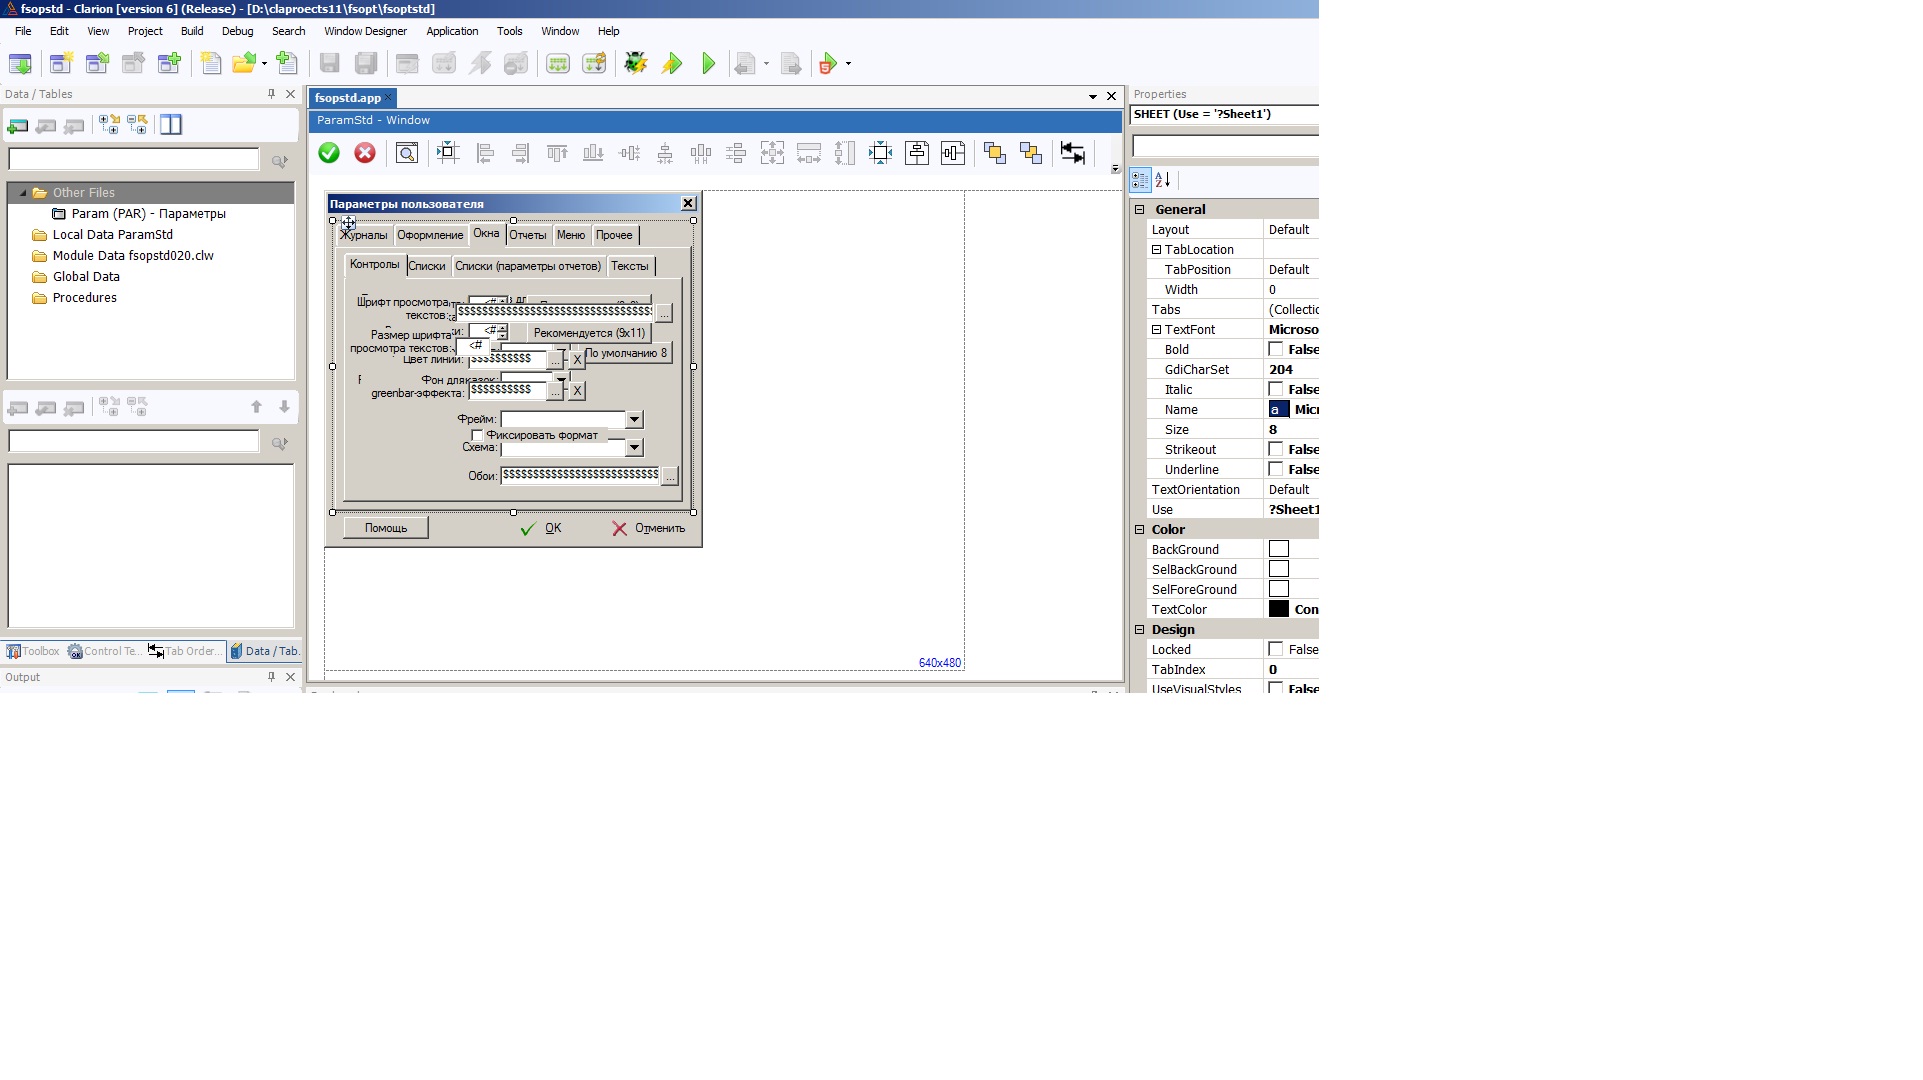
Task: Click the bring to front icon
Action: [994, 153]
